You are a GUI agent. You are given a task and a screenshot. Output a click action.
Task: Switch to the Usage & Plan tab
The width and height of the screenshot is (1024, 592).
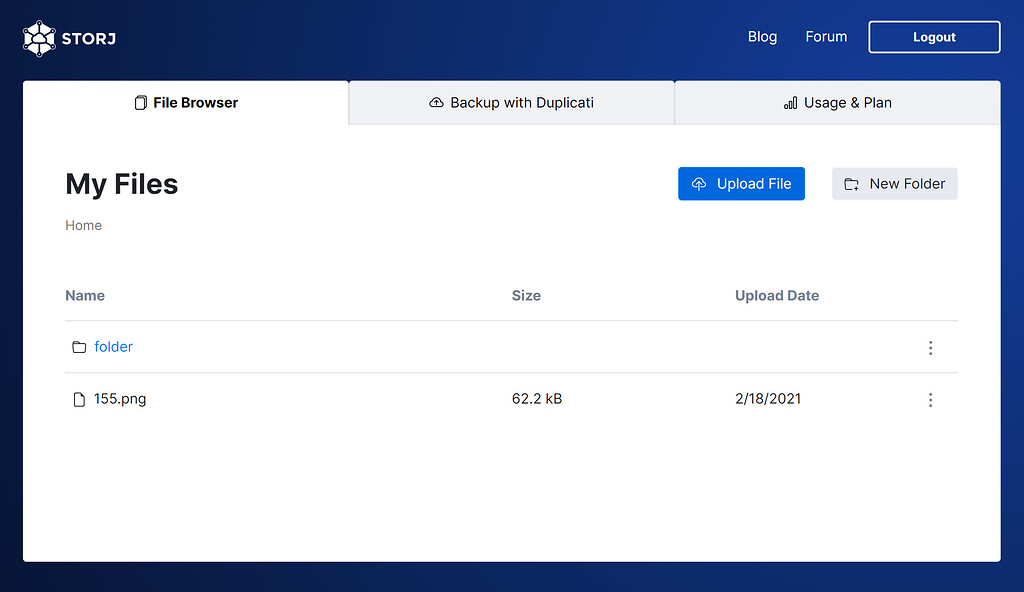837,103
